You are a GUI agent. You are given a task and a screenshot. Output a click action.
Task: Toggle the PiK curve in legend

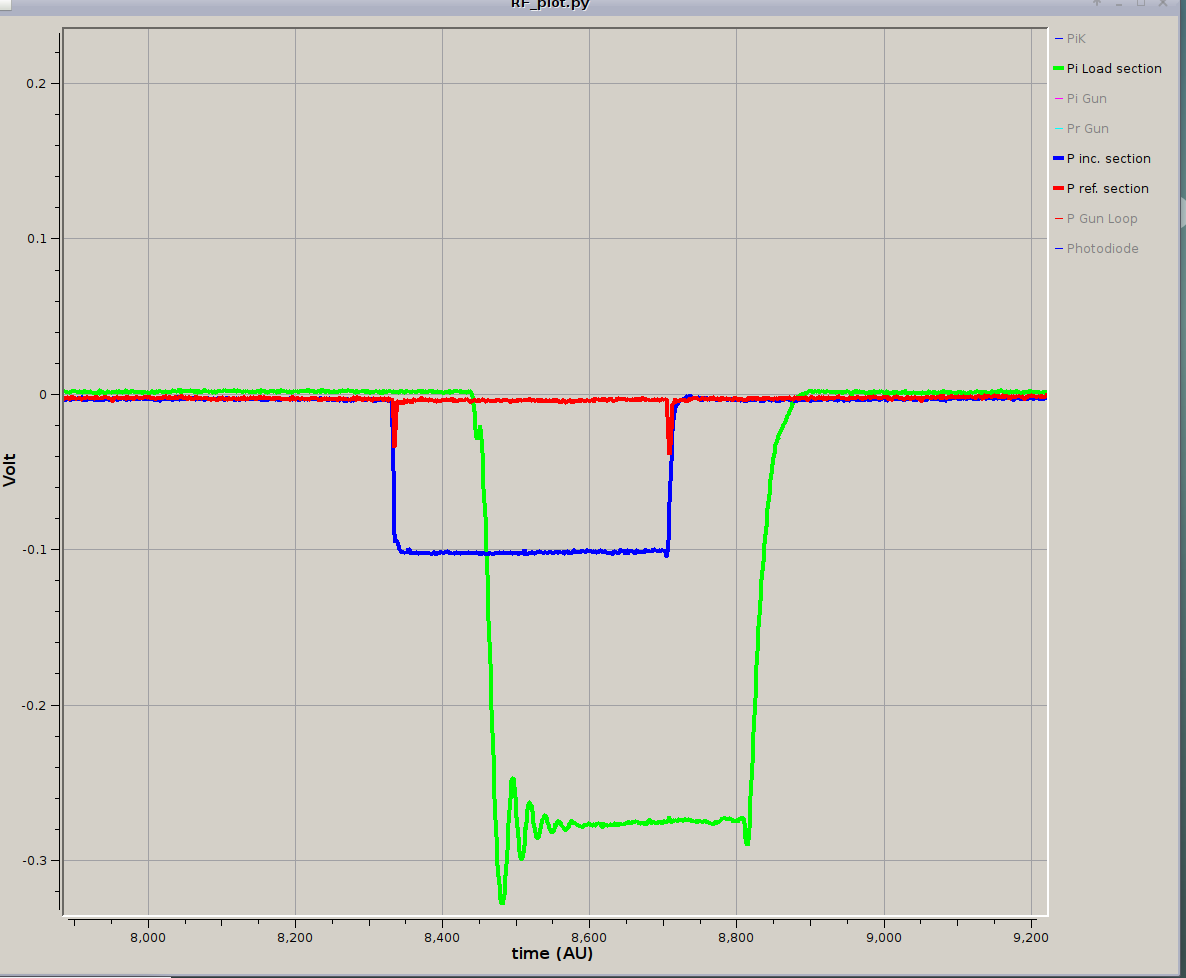pos(1075,39)
